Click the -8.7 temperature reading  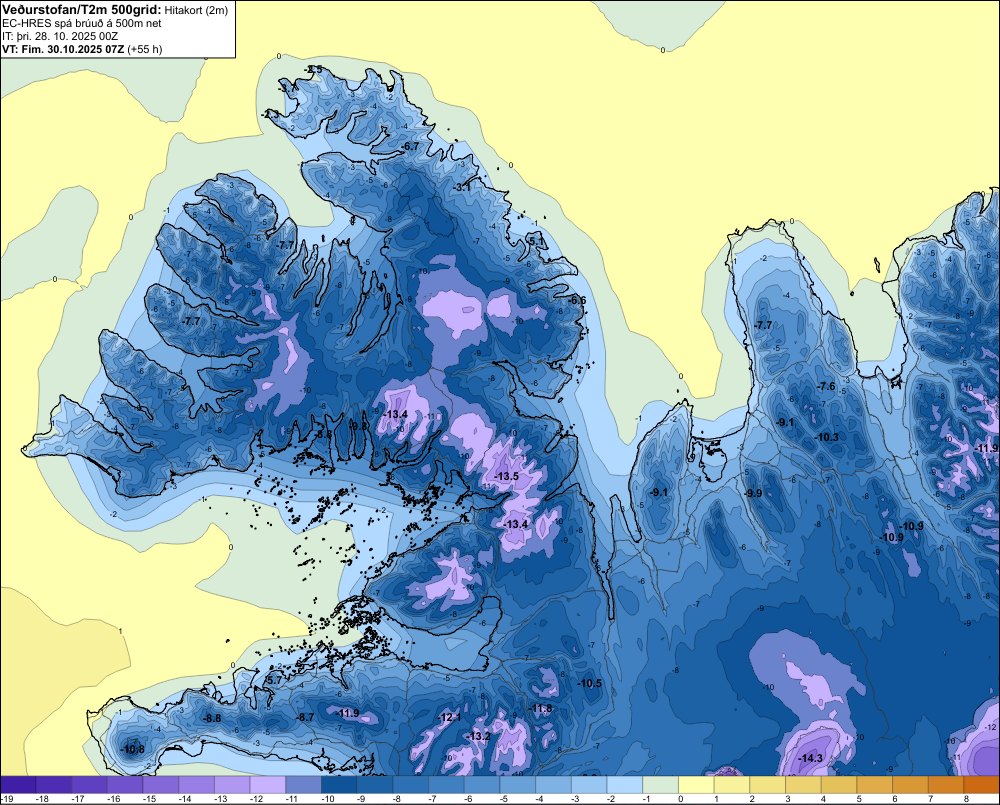click(x=305, y=717)
